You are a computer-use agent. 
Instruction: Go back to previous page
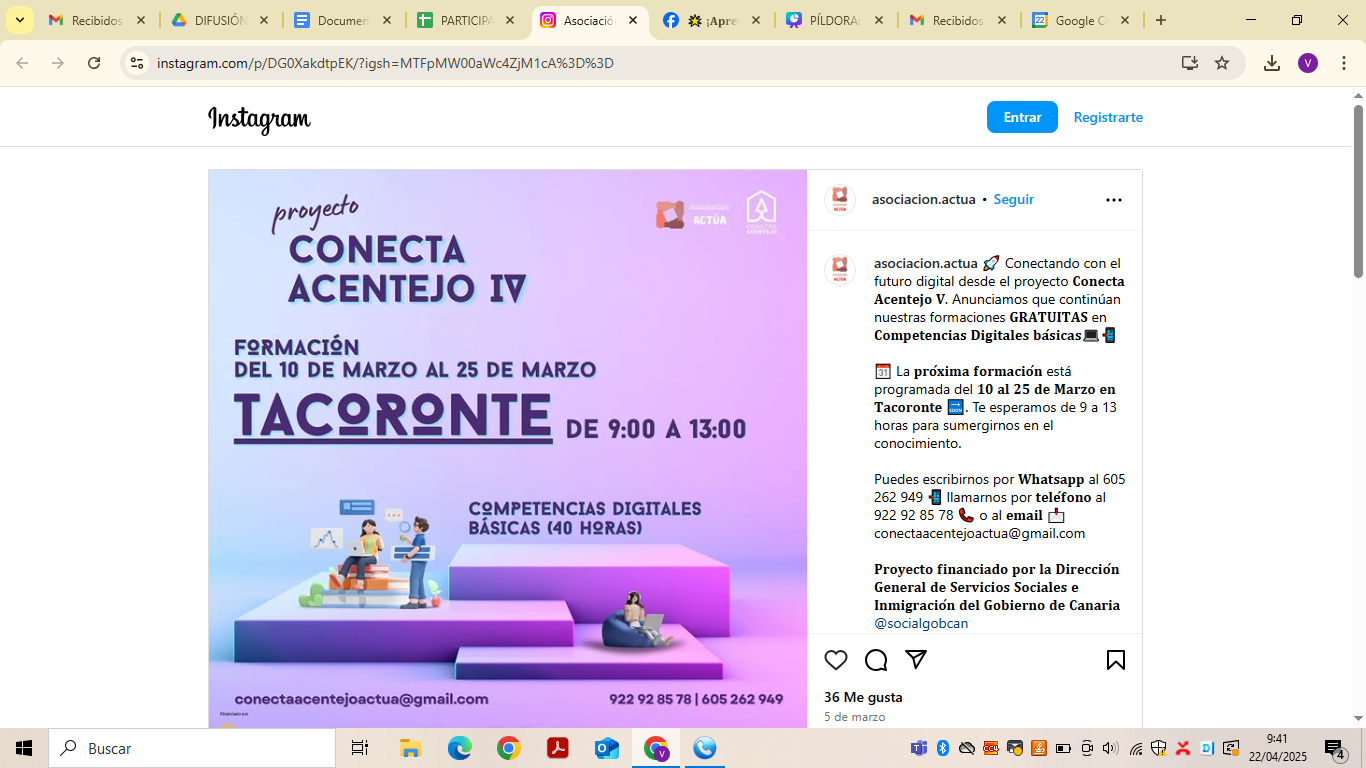(x=22, y=63)
